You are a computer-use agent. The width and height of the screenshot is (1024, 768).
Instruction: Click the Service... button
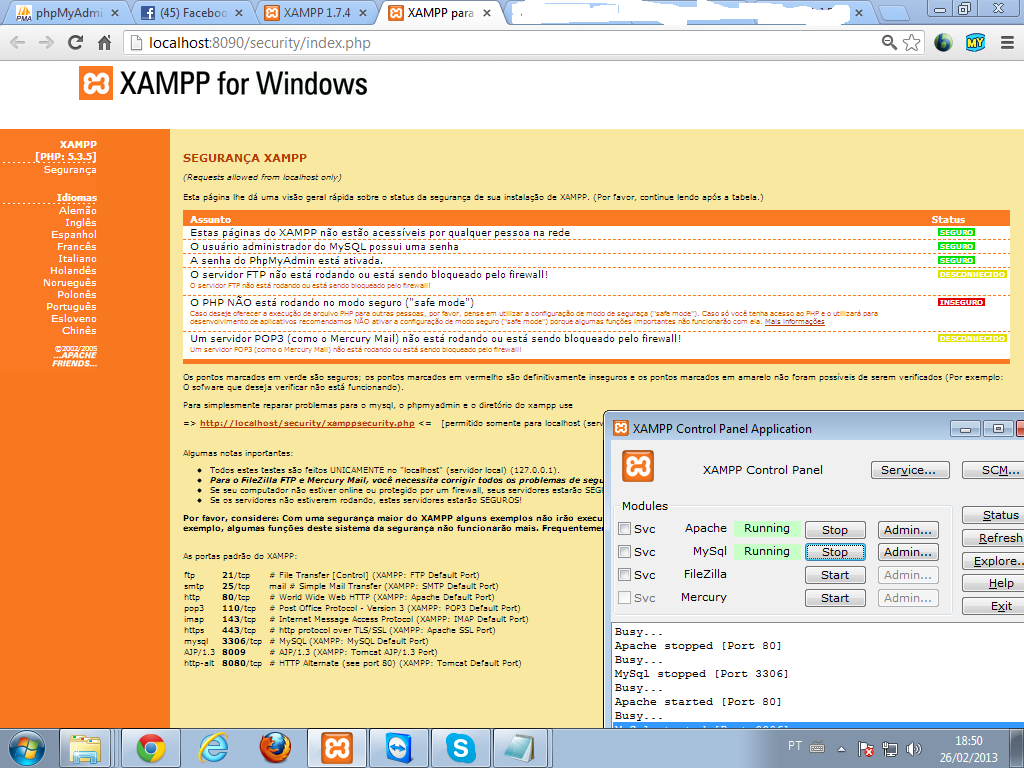910,470
